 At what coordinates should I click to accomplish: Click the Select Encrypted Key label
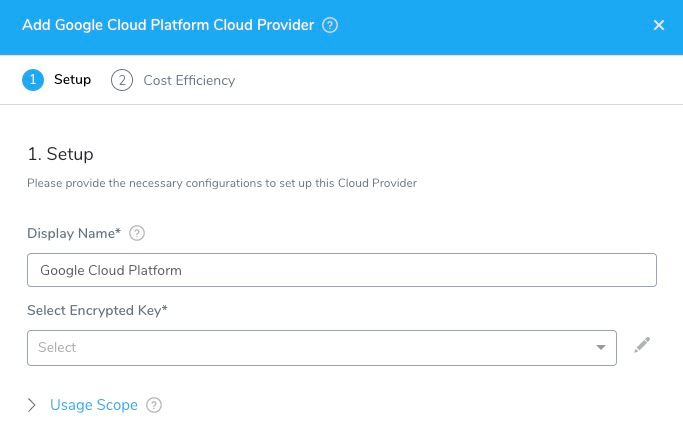[x=97, y=310]
